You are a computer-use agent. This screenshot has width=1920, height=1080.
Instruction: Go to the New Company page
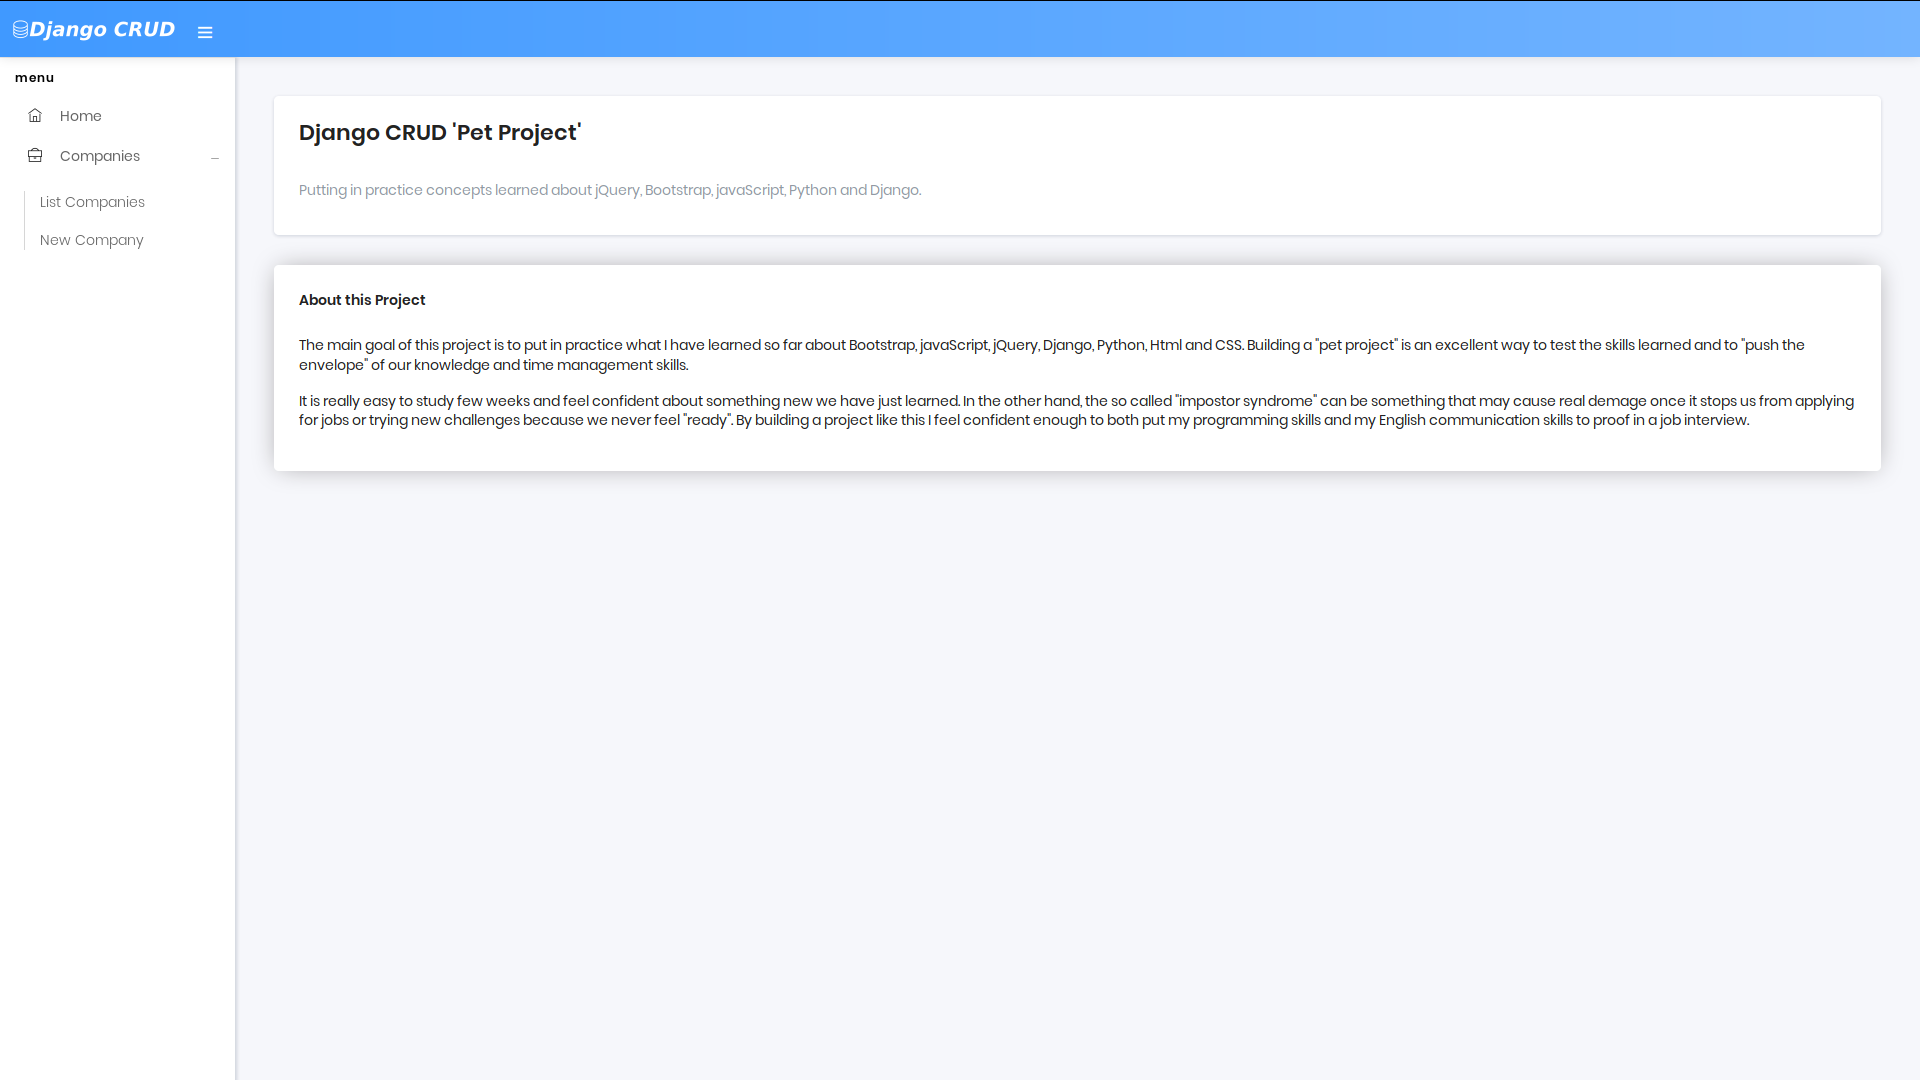pos(92,240)
